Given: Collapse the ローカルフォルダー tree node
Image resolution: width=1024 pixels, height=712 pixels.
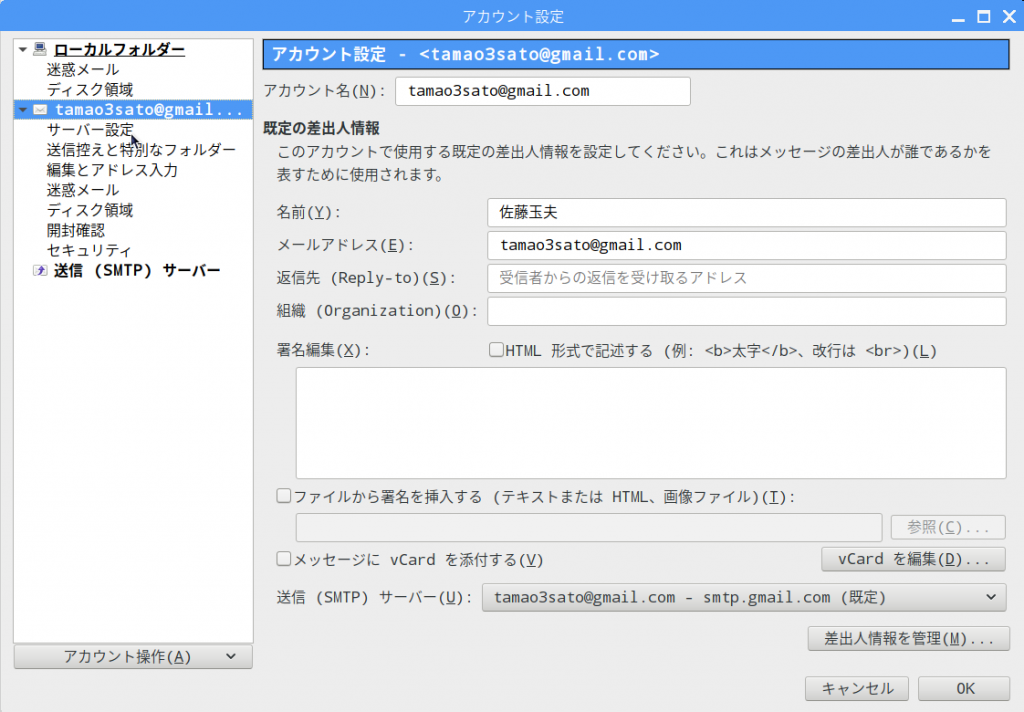Looking at the screenshot, I should tap(23, 50).
